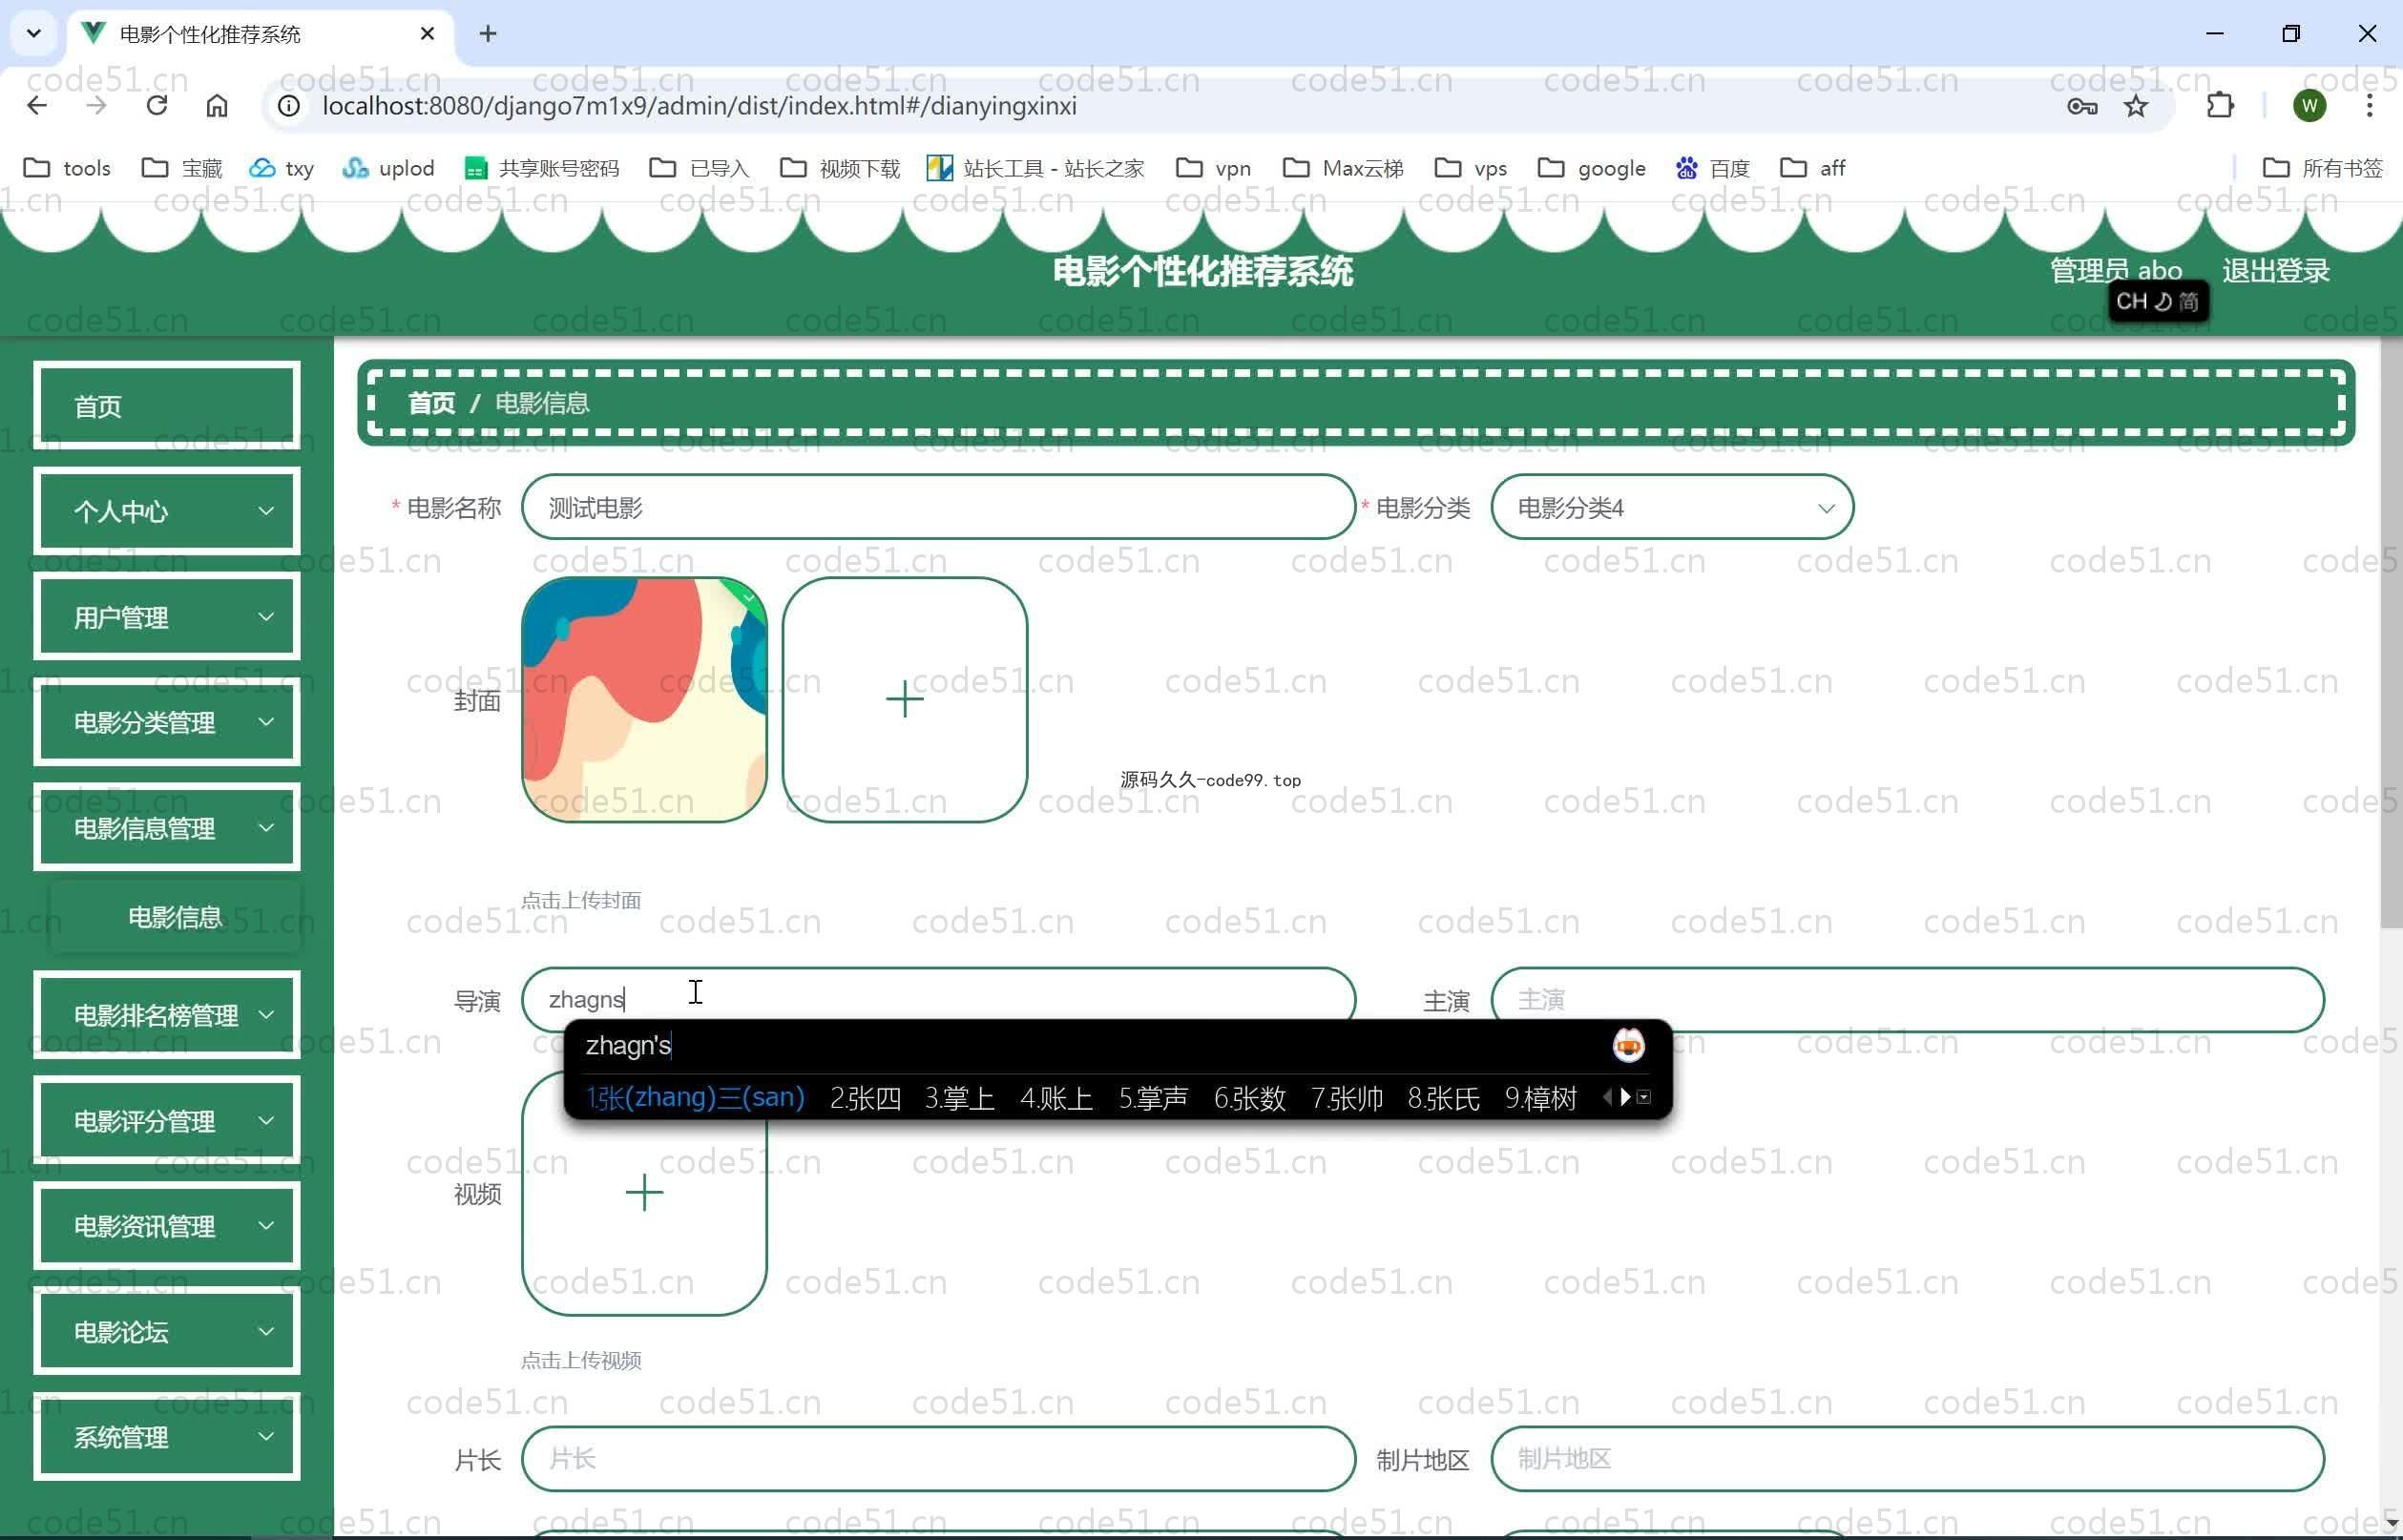
Task: Open the tools bookmark folder
Action: pos(67,168)
